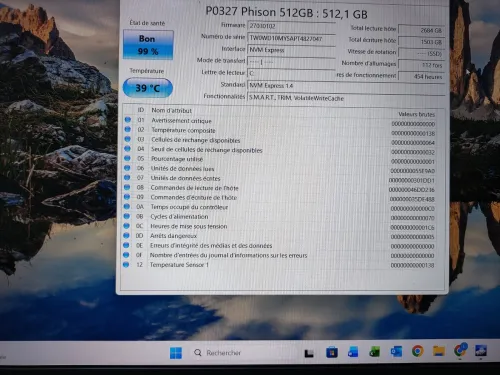The image size is (500, 375).
Task: Click the Bon 99 % health status button
Action: click(x=148, y=45)
